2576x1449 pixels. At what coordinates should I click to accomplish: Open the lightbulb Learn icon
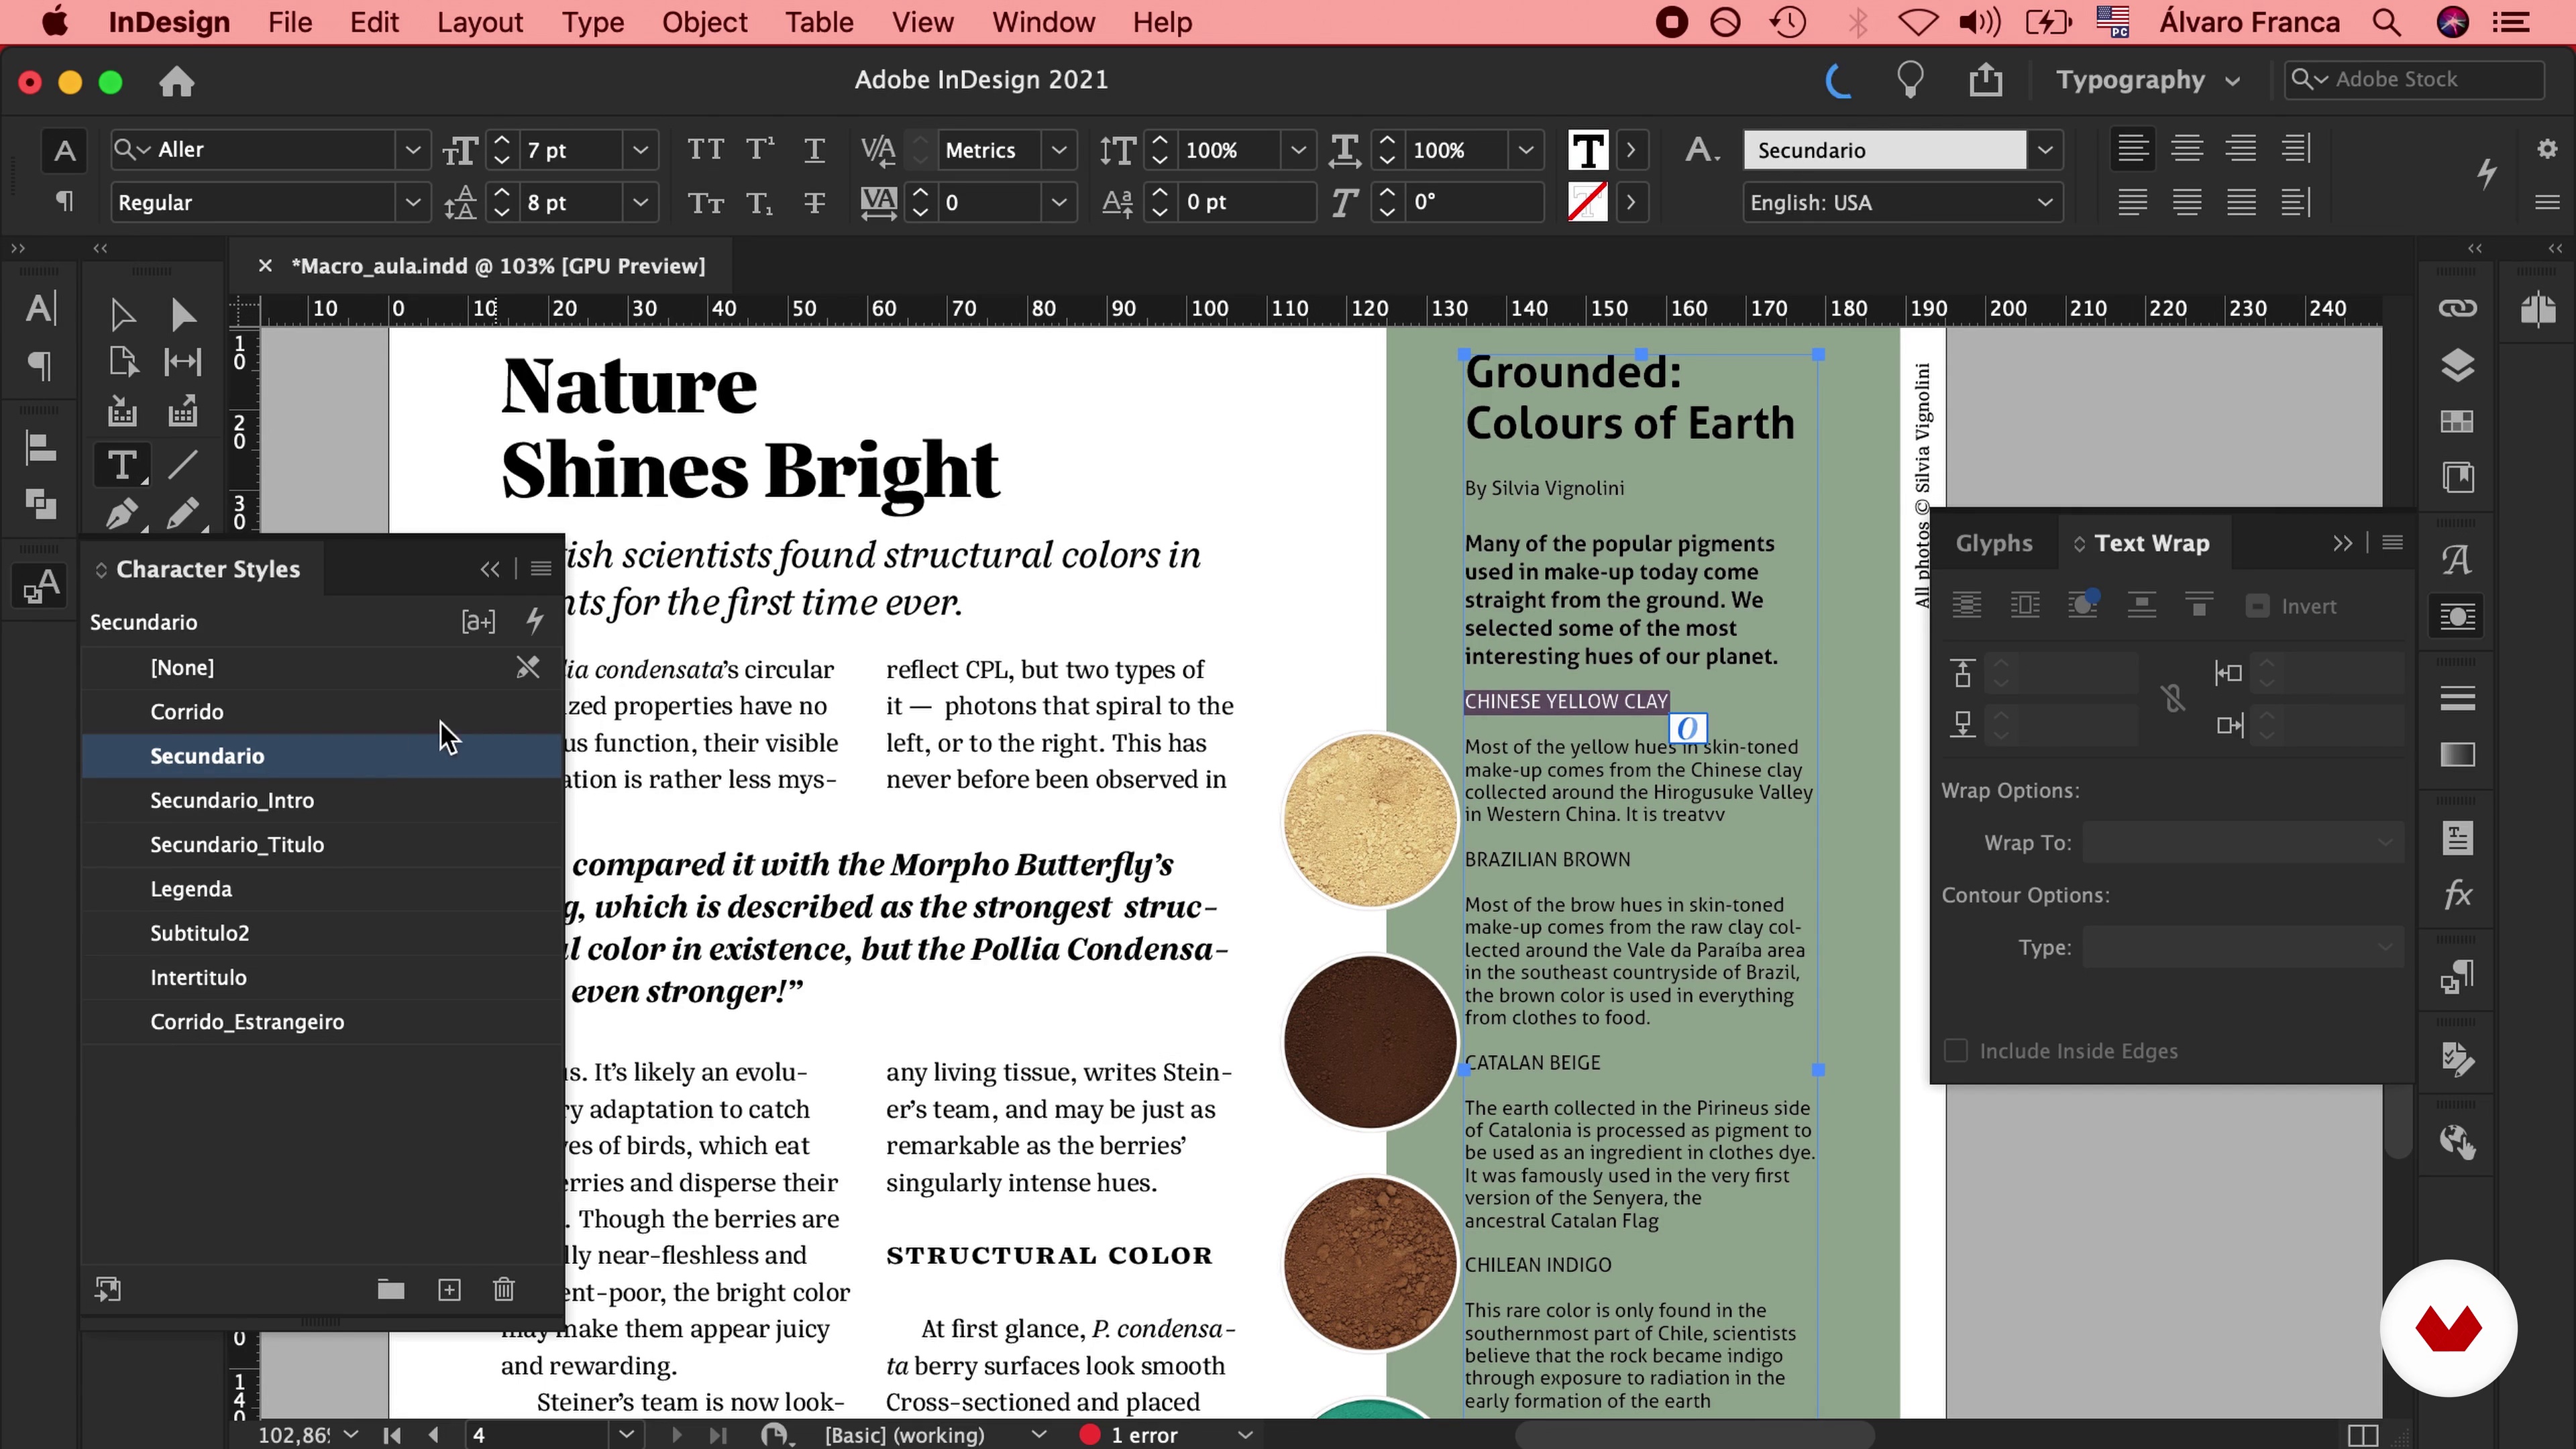click(x=1911, y=80)
